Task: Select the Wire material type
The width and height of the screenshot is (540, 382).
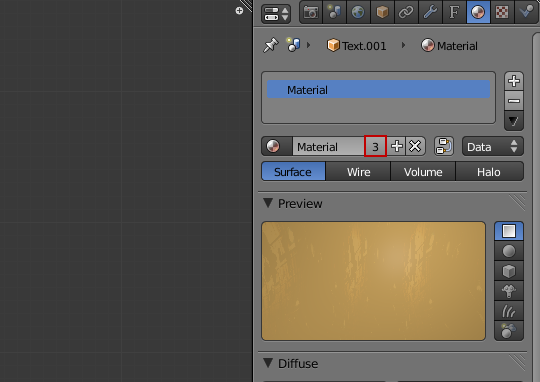Action: pyautogui.click(x=358, y=172)
